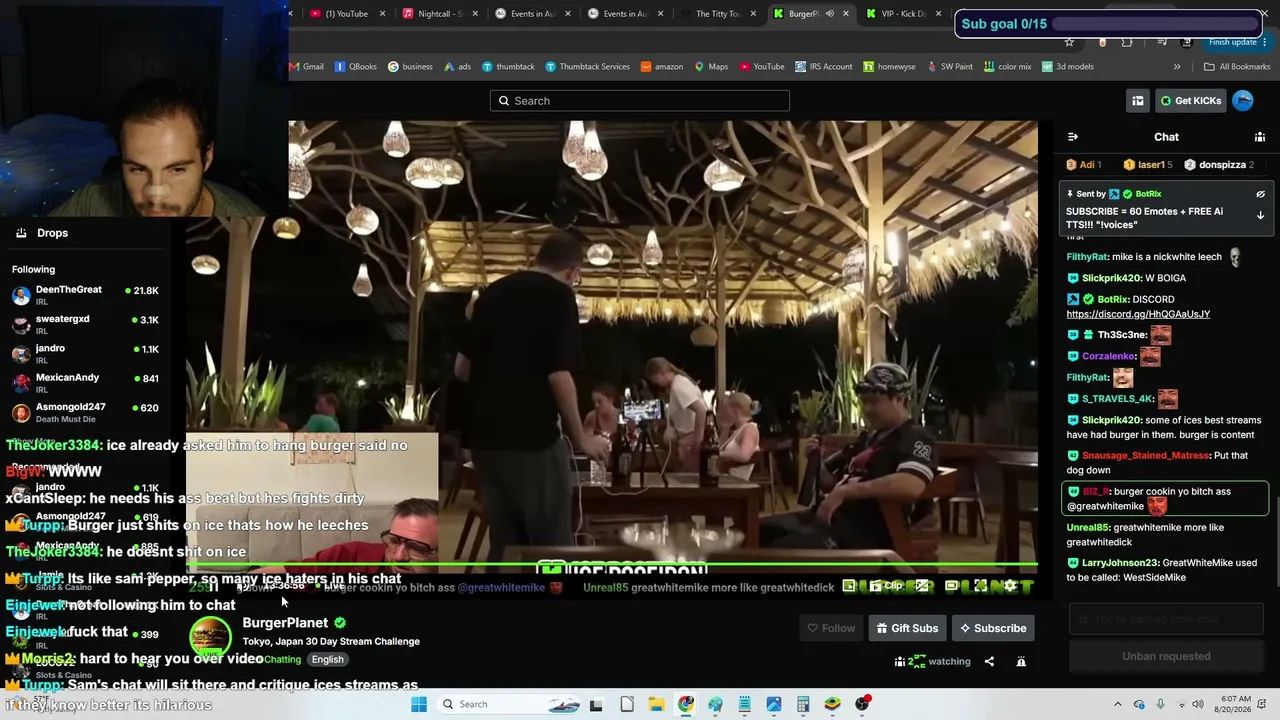This screenshot has width=1280, height=720.
Task: Click the English language tag
Action: click(x=327, y=659)
